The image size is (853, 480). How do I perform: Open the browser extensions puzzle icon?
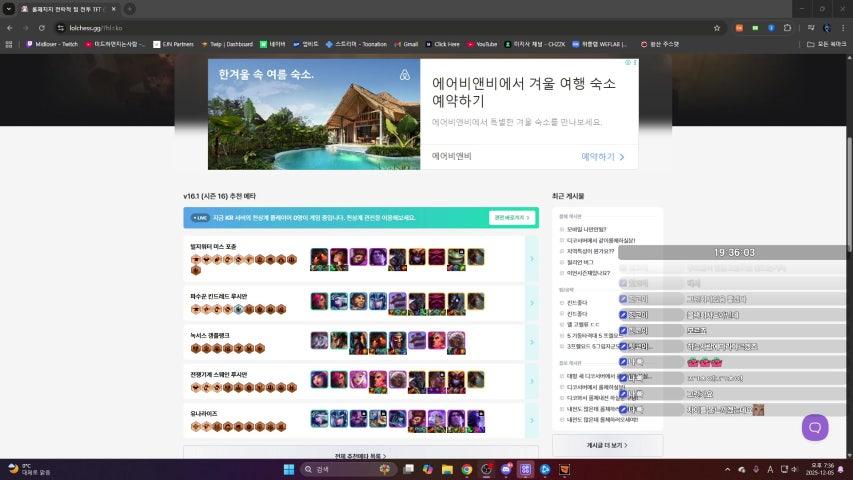(x=787, y=28)
